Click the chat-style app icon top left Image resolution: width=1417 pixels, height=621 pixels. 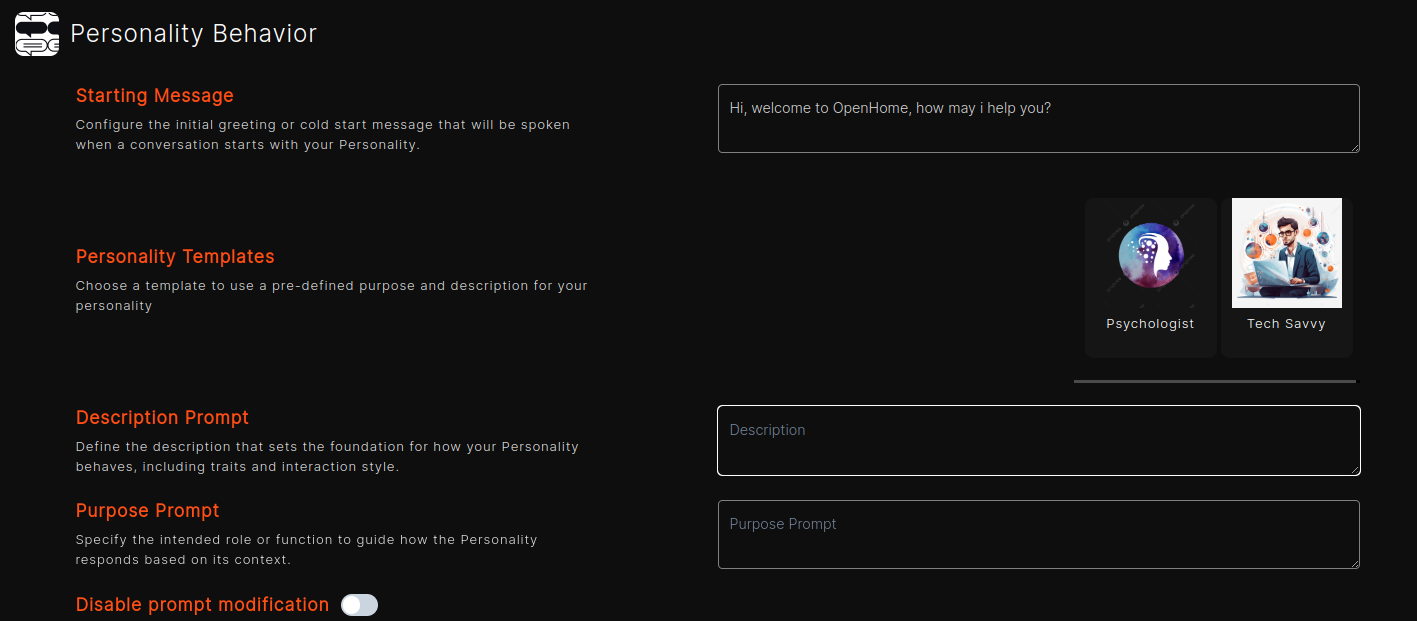[36, 33]
